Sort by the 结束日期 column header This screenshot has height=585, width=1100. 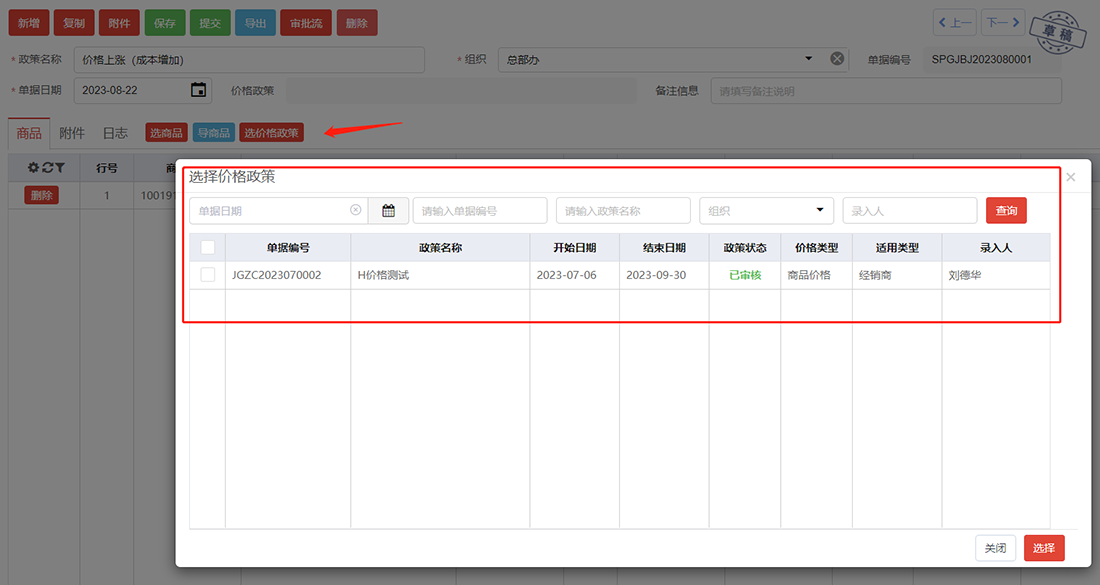pyautogui.click(x=664, y=248)
